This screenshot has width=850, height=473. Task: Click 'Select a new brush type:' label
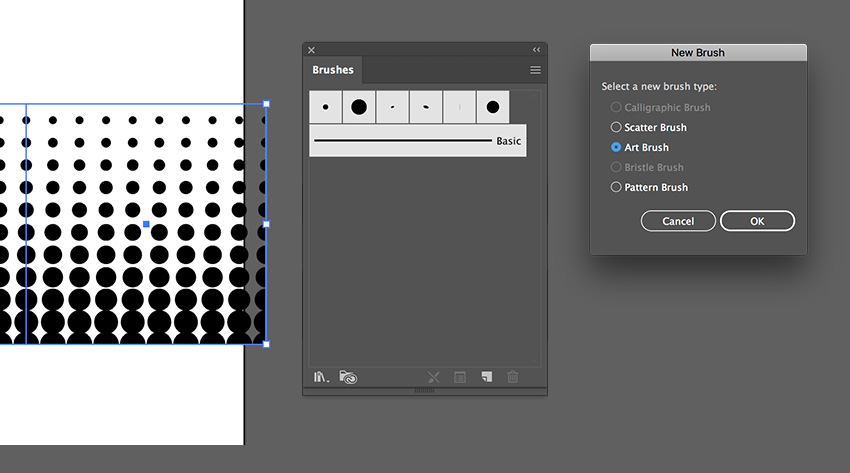point(659,87)
